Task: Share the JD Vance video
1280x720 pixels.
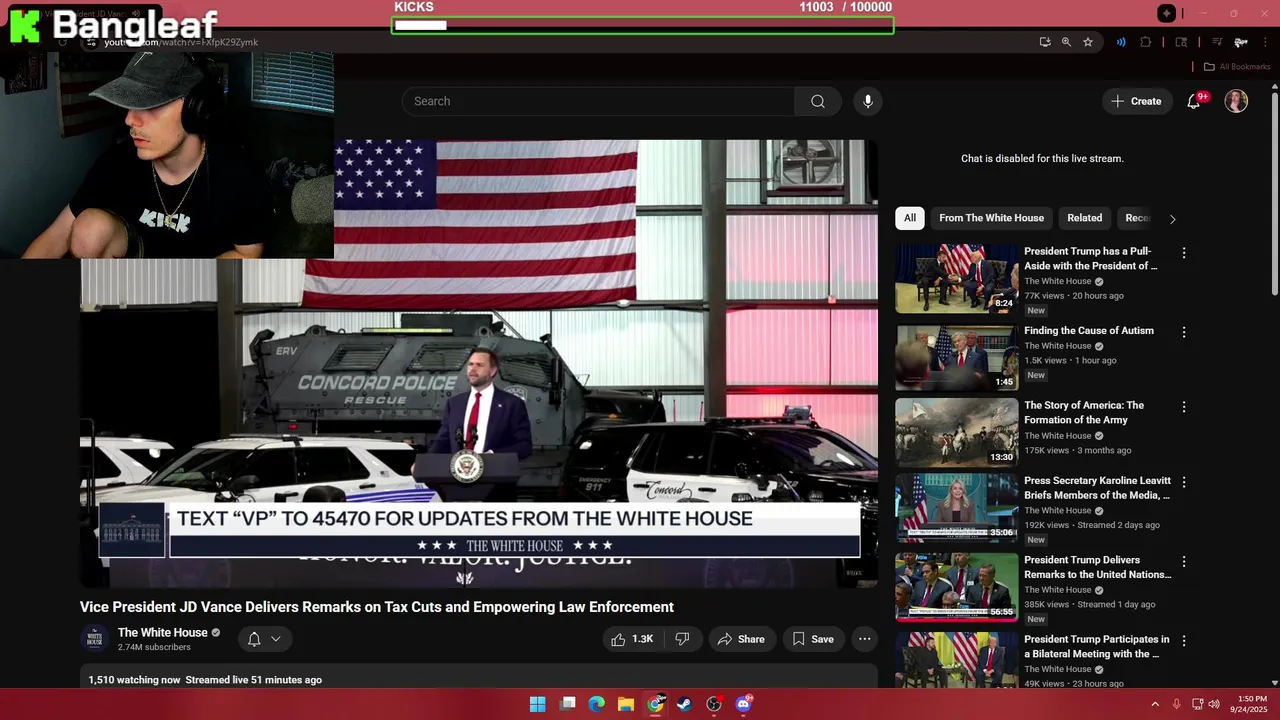Action: [x=741, y=639]
